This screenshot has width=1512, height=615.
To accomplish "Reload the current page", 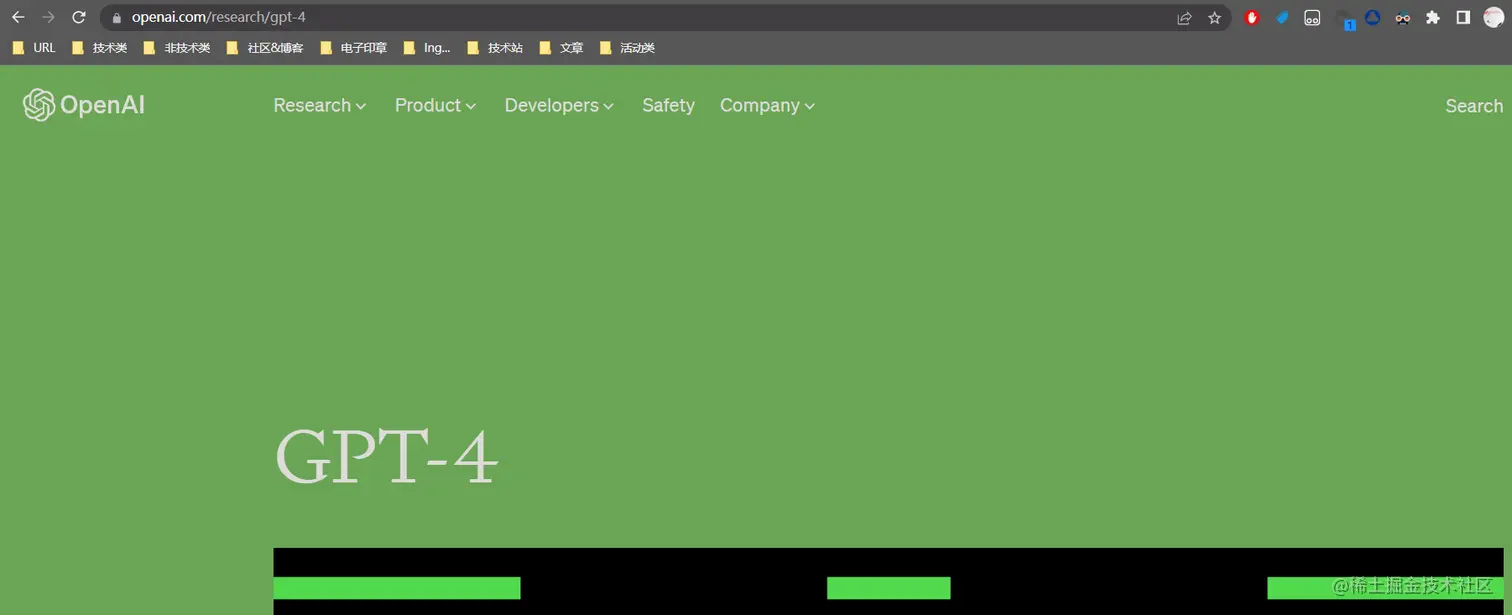I will point(79,17).
